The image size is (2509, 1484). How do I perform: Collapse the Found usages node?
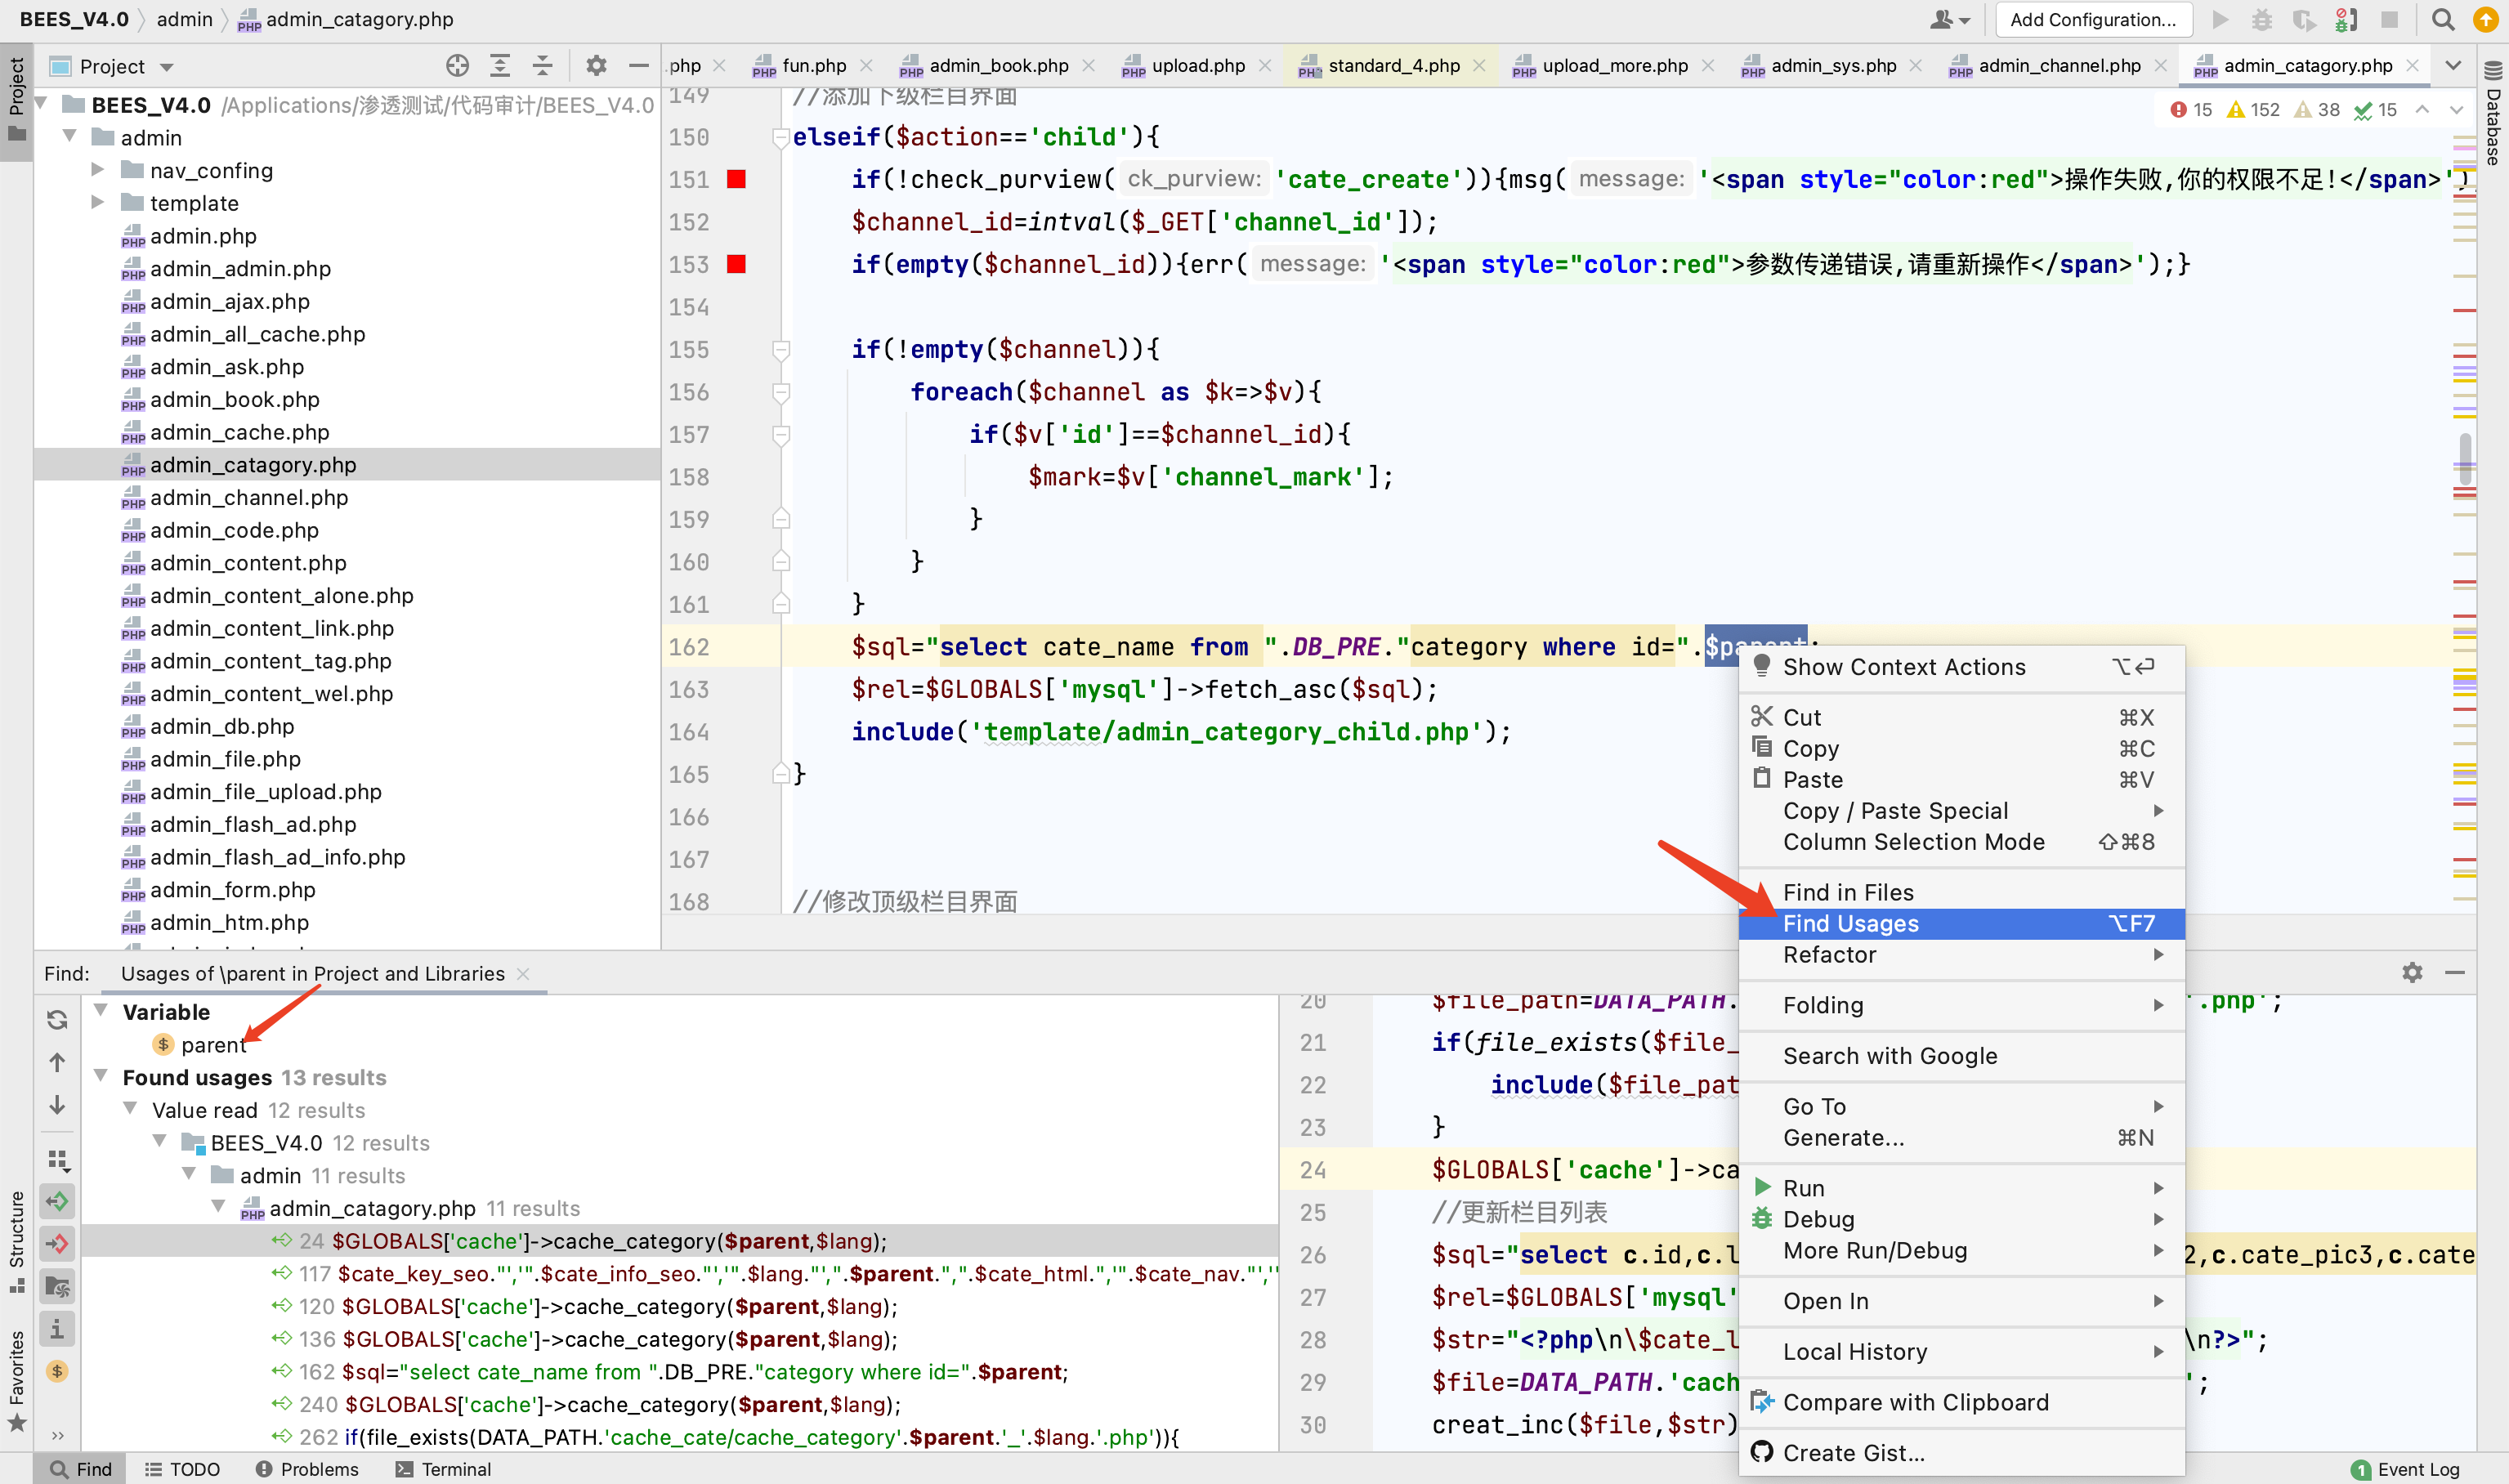pyautogui.click(x=101, y=1076)
